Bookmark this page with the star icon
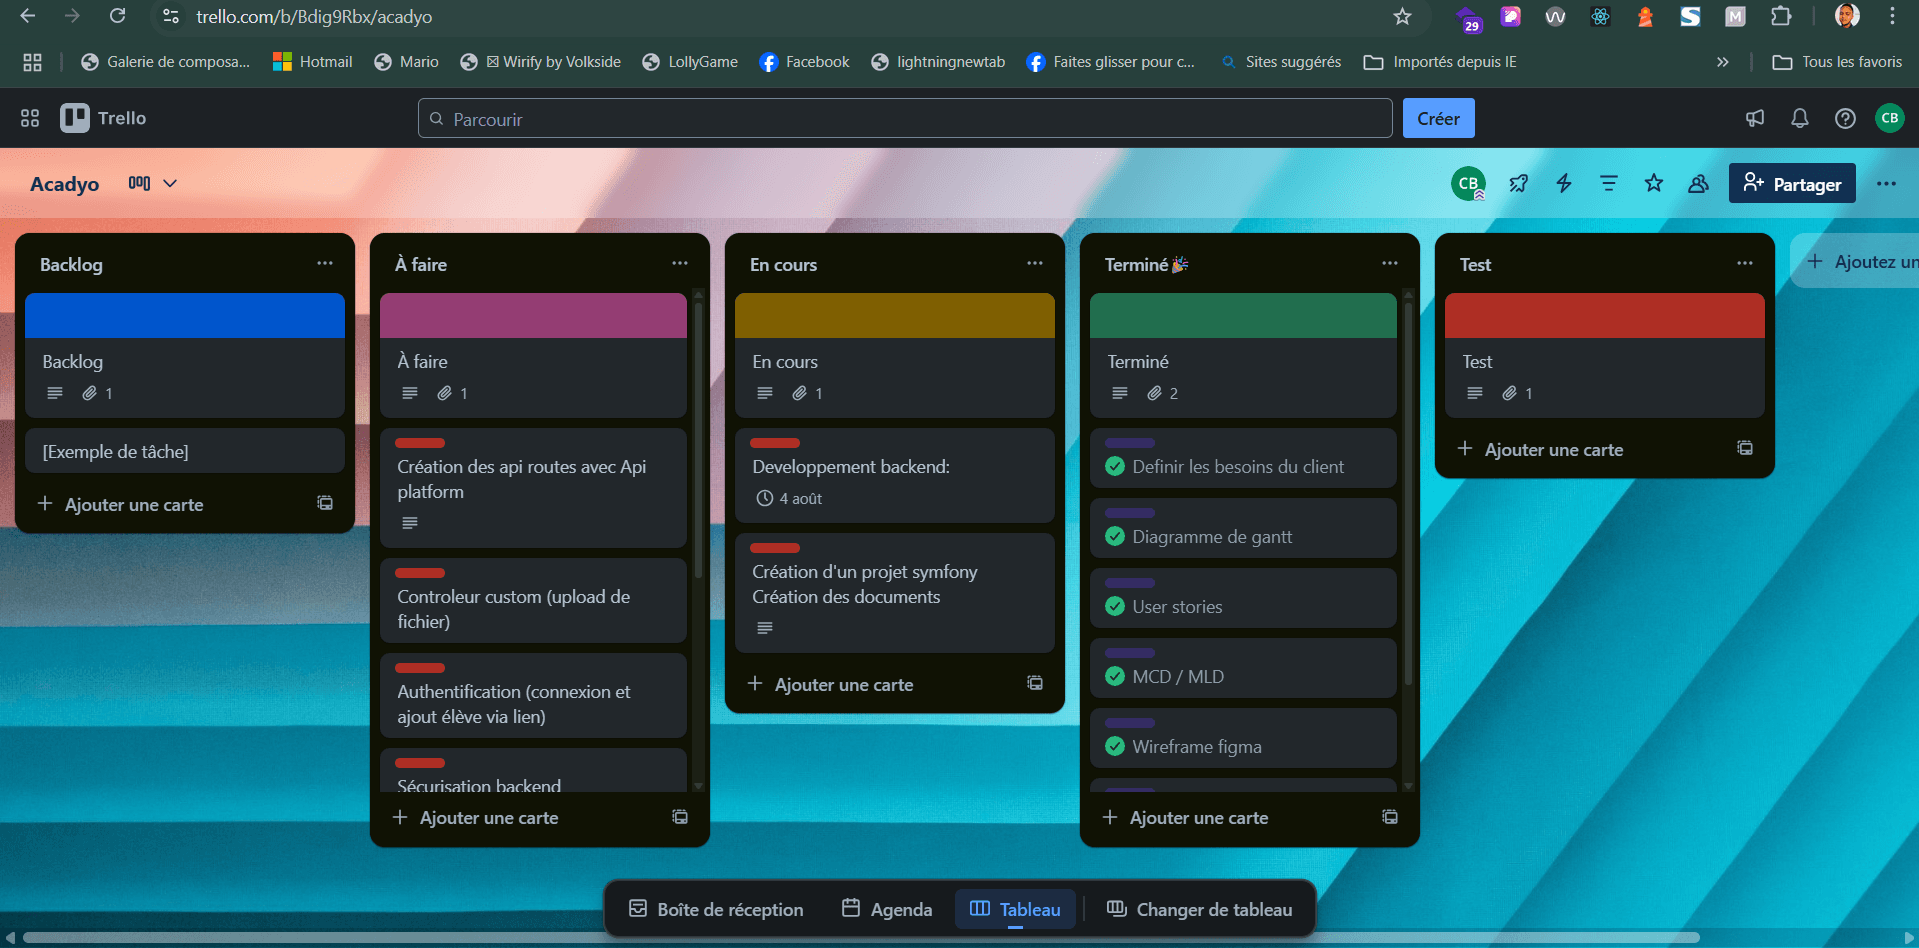 tap(1402, 16)
